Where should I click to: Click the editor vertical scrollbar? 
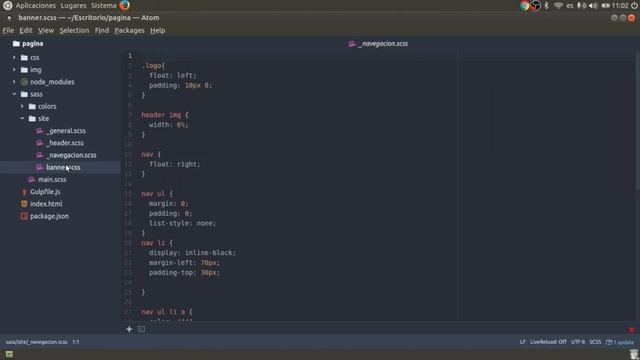(x=637, y=122)
